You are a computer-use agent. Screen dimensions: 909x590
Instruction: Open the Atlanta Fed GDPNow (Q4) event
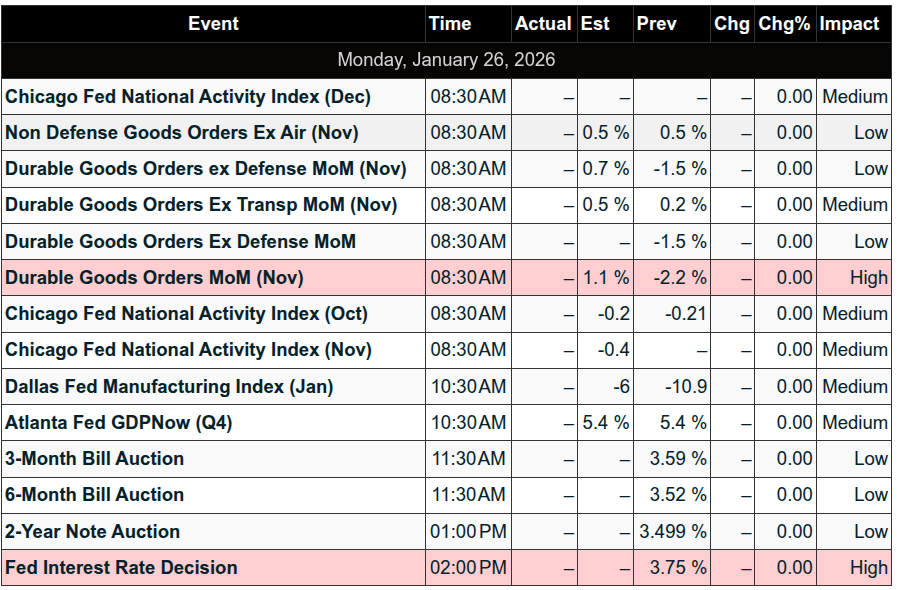point(119,422)
